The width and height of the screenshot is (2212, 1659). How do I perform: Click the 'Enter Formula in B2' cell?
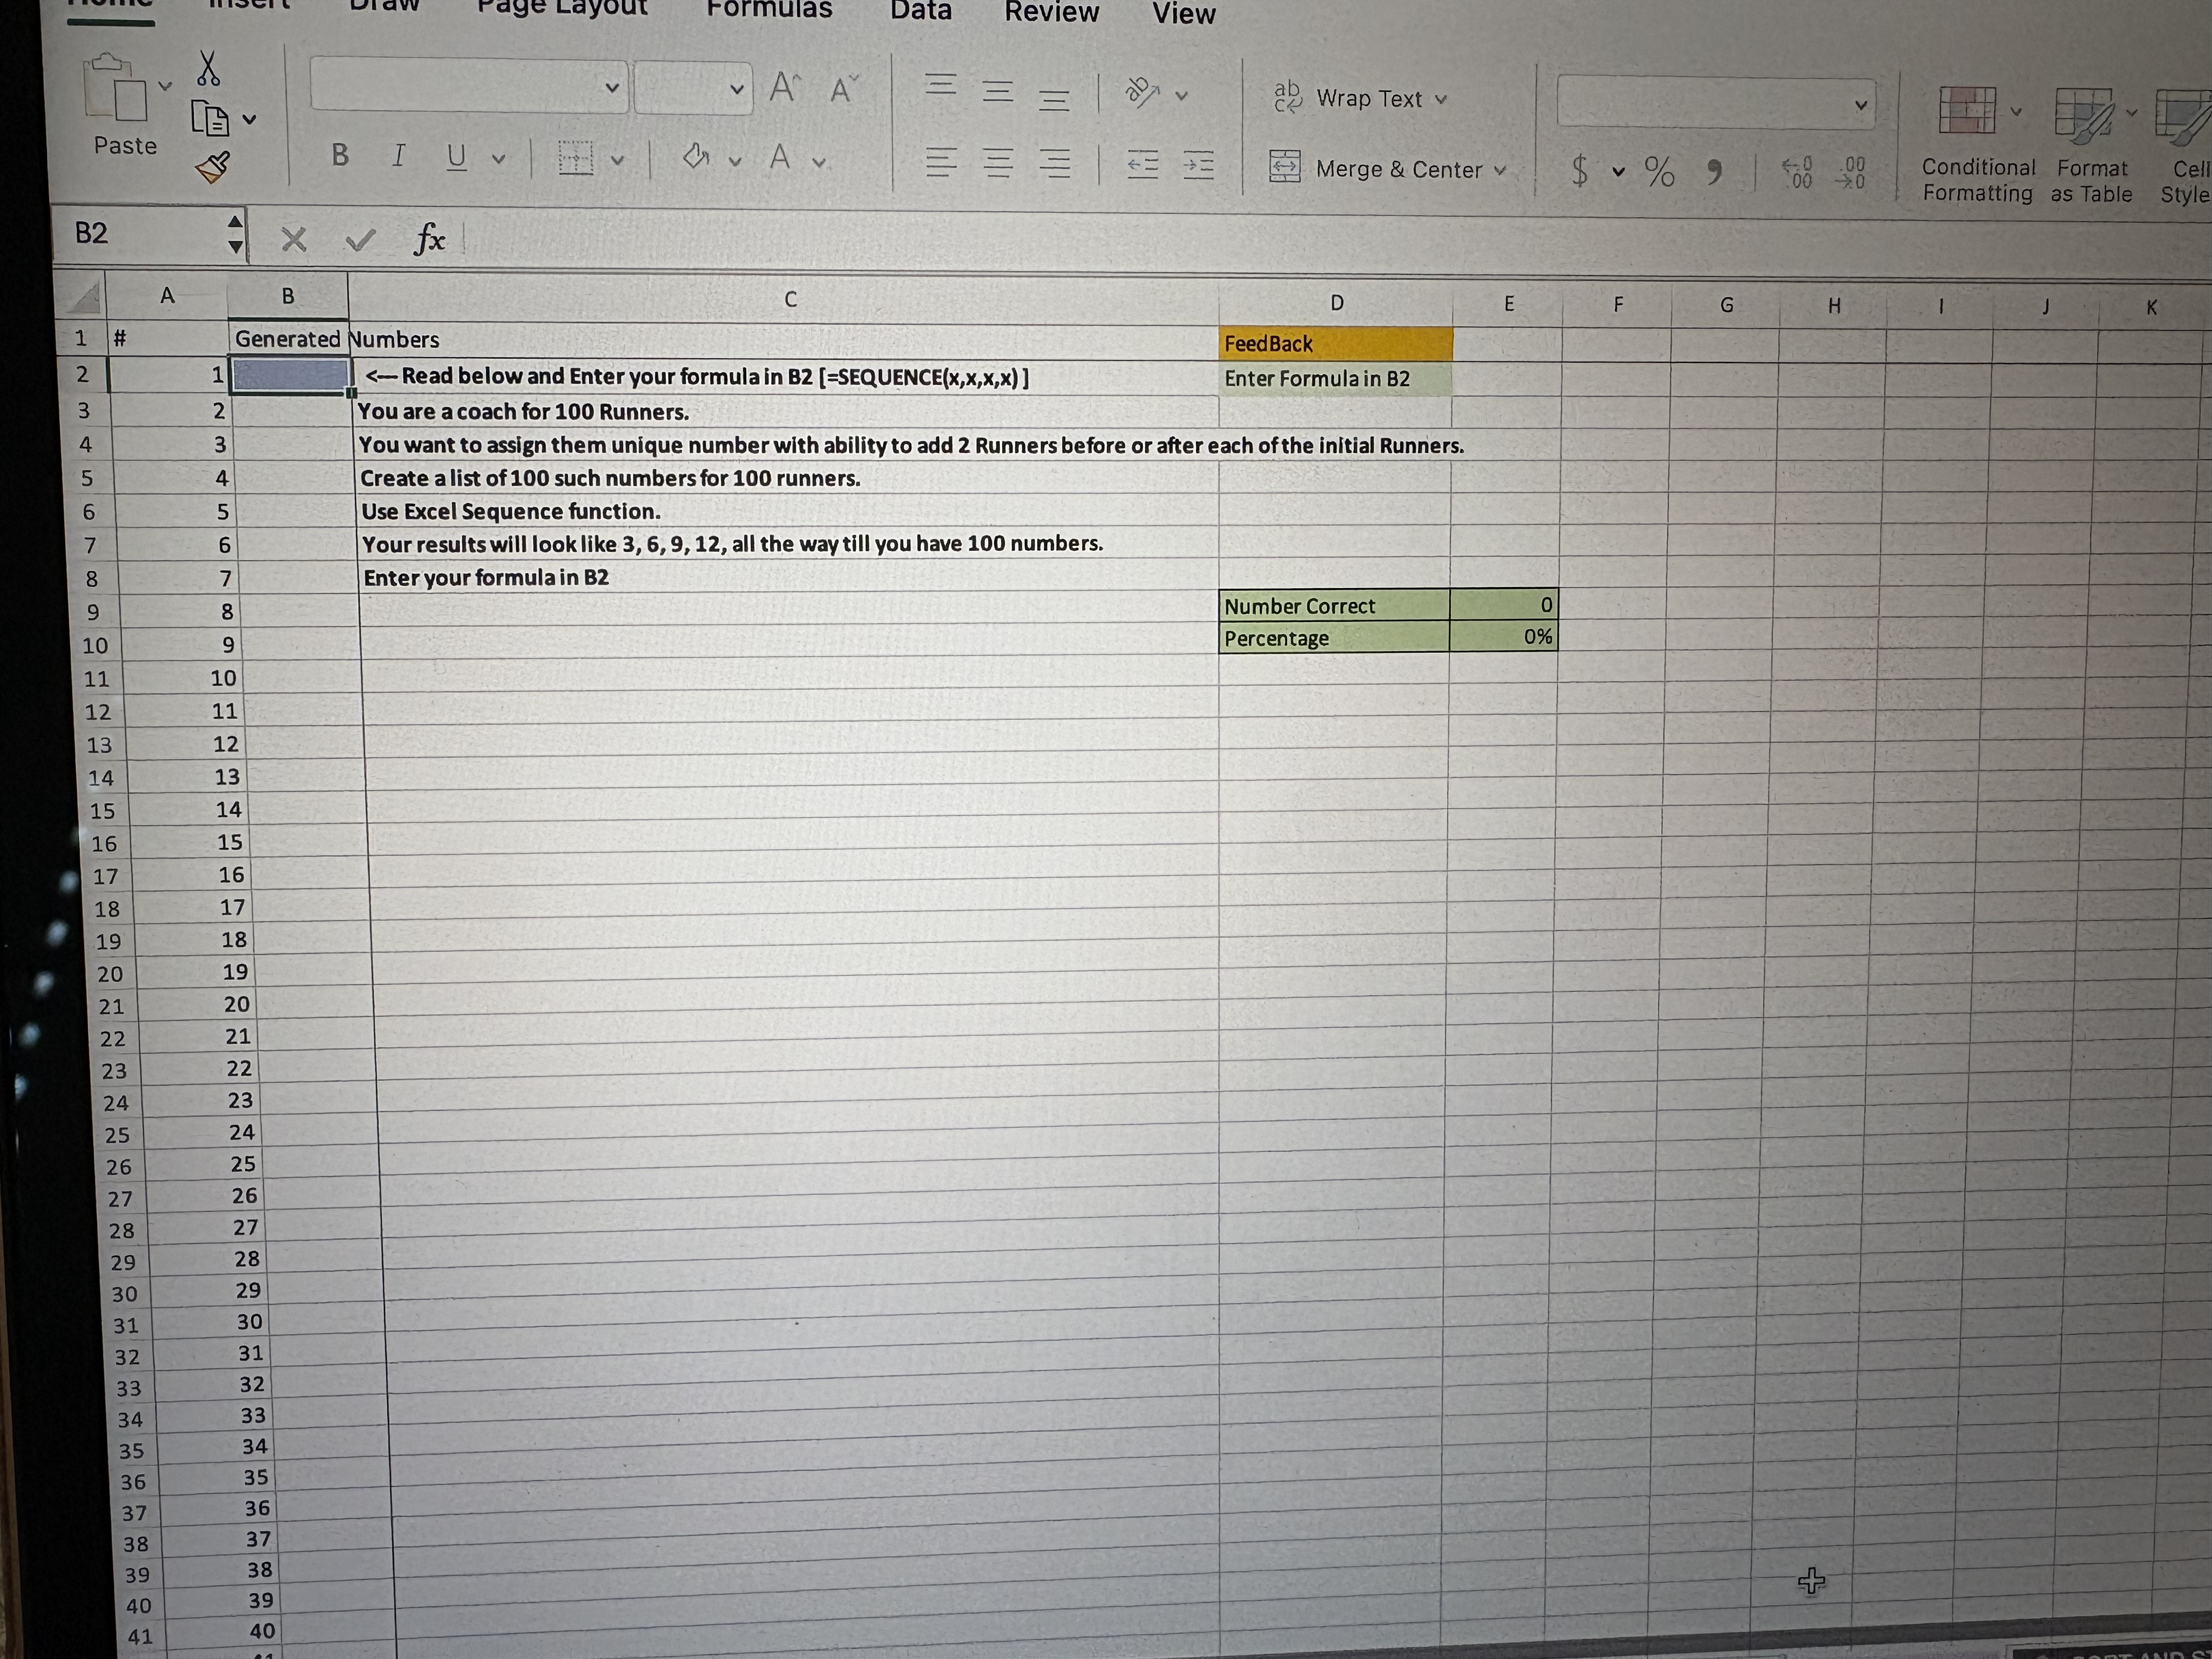click(x=1335, y=379)
